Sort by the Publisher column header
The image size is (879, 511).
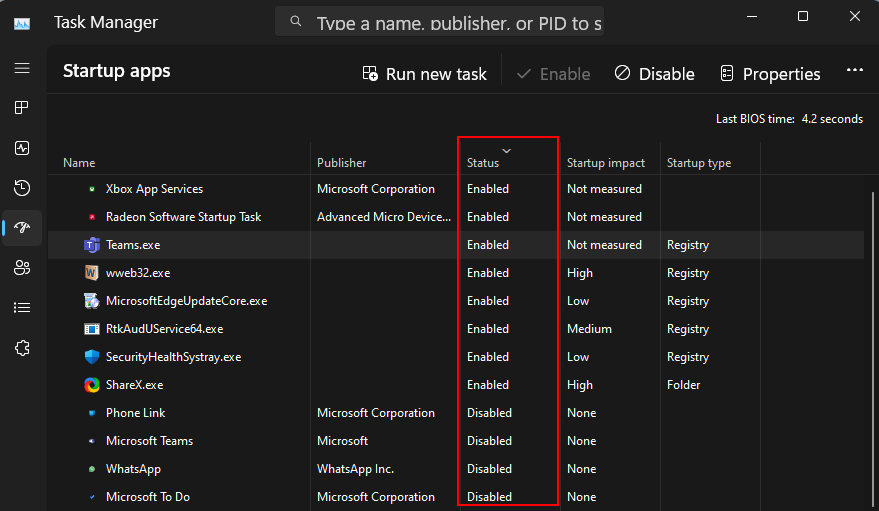coord(342,163)
